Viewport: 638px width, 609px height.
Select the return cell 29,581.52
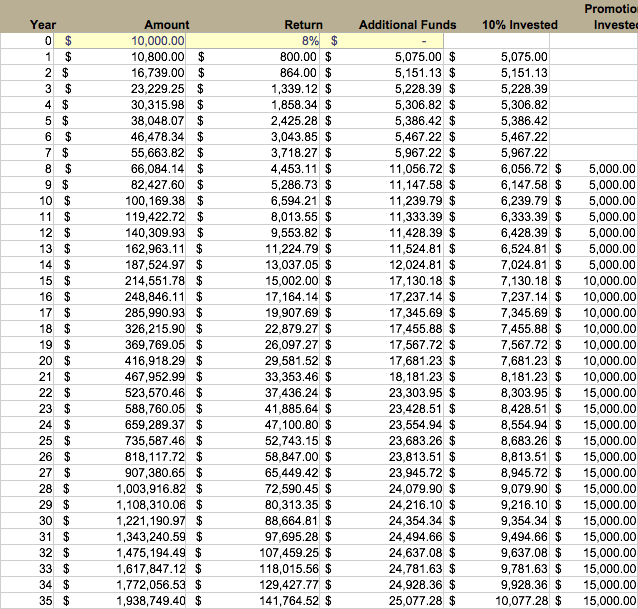(253, 361)
